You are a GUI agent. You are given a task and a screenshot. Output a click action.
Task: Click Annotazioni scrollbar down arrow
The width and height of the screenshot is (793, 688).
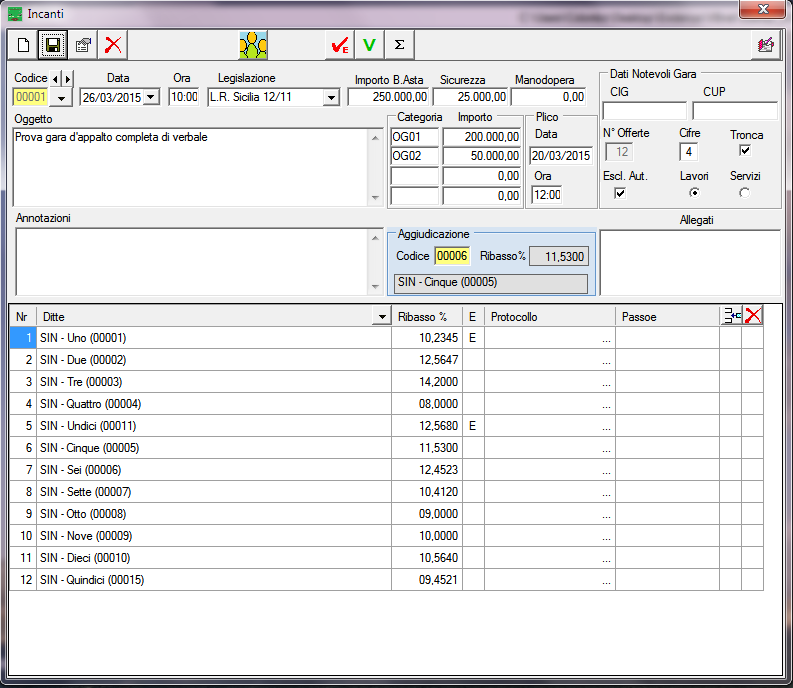click(375, 286)
